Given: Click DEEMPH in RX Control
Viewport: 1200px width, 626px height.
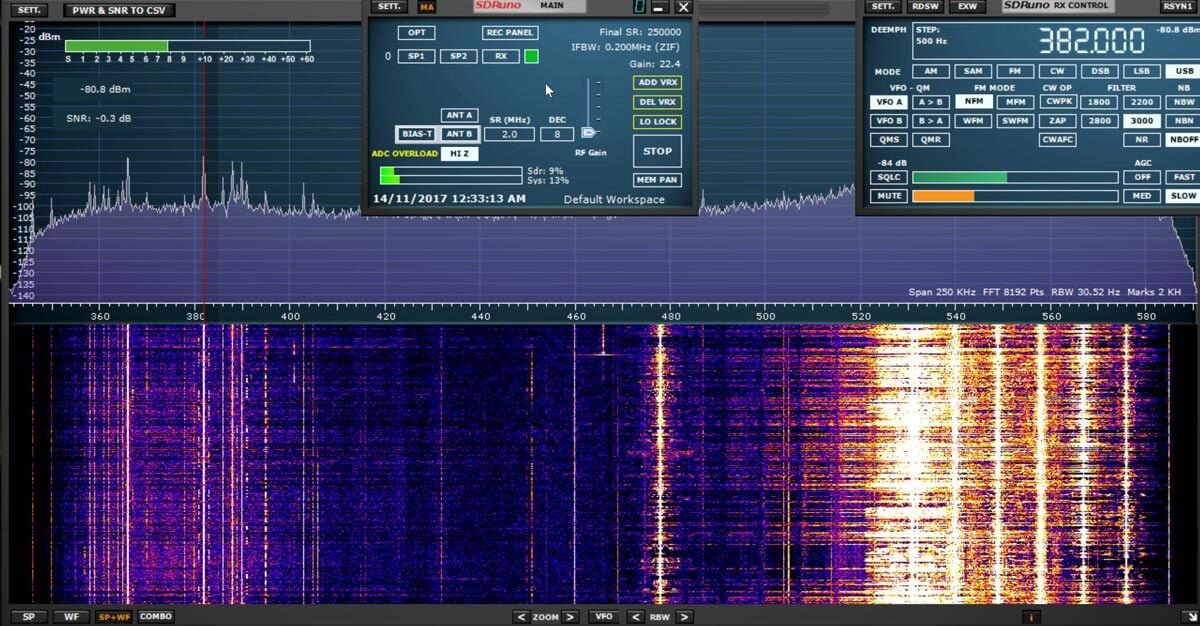Looking at the screenshot, I should [x=888, y=30].
